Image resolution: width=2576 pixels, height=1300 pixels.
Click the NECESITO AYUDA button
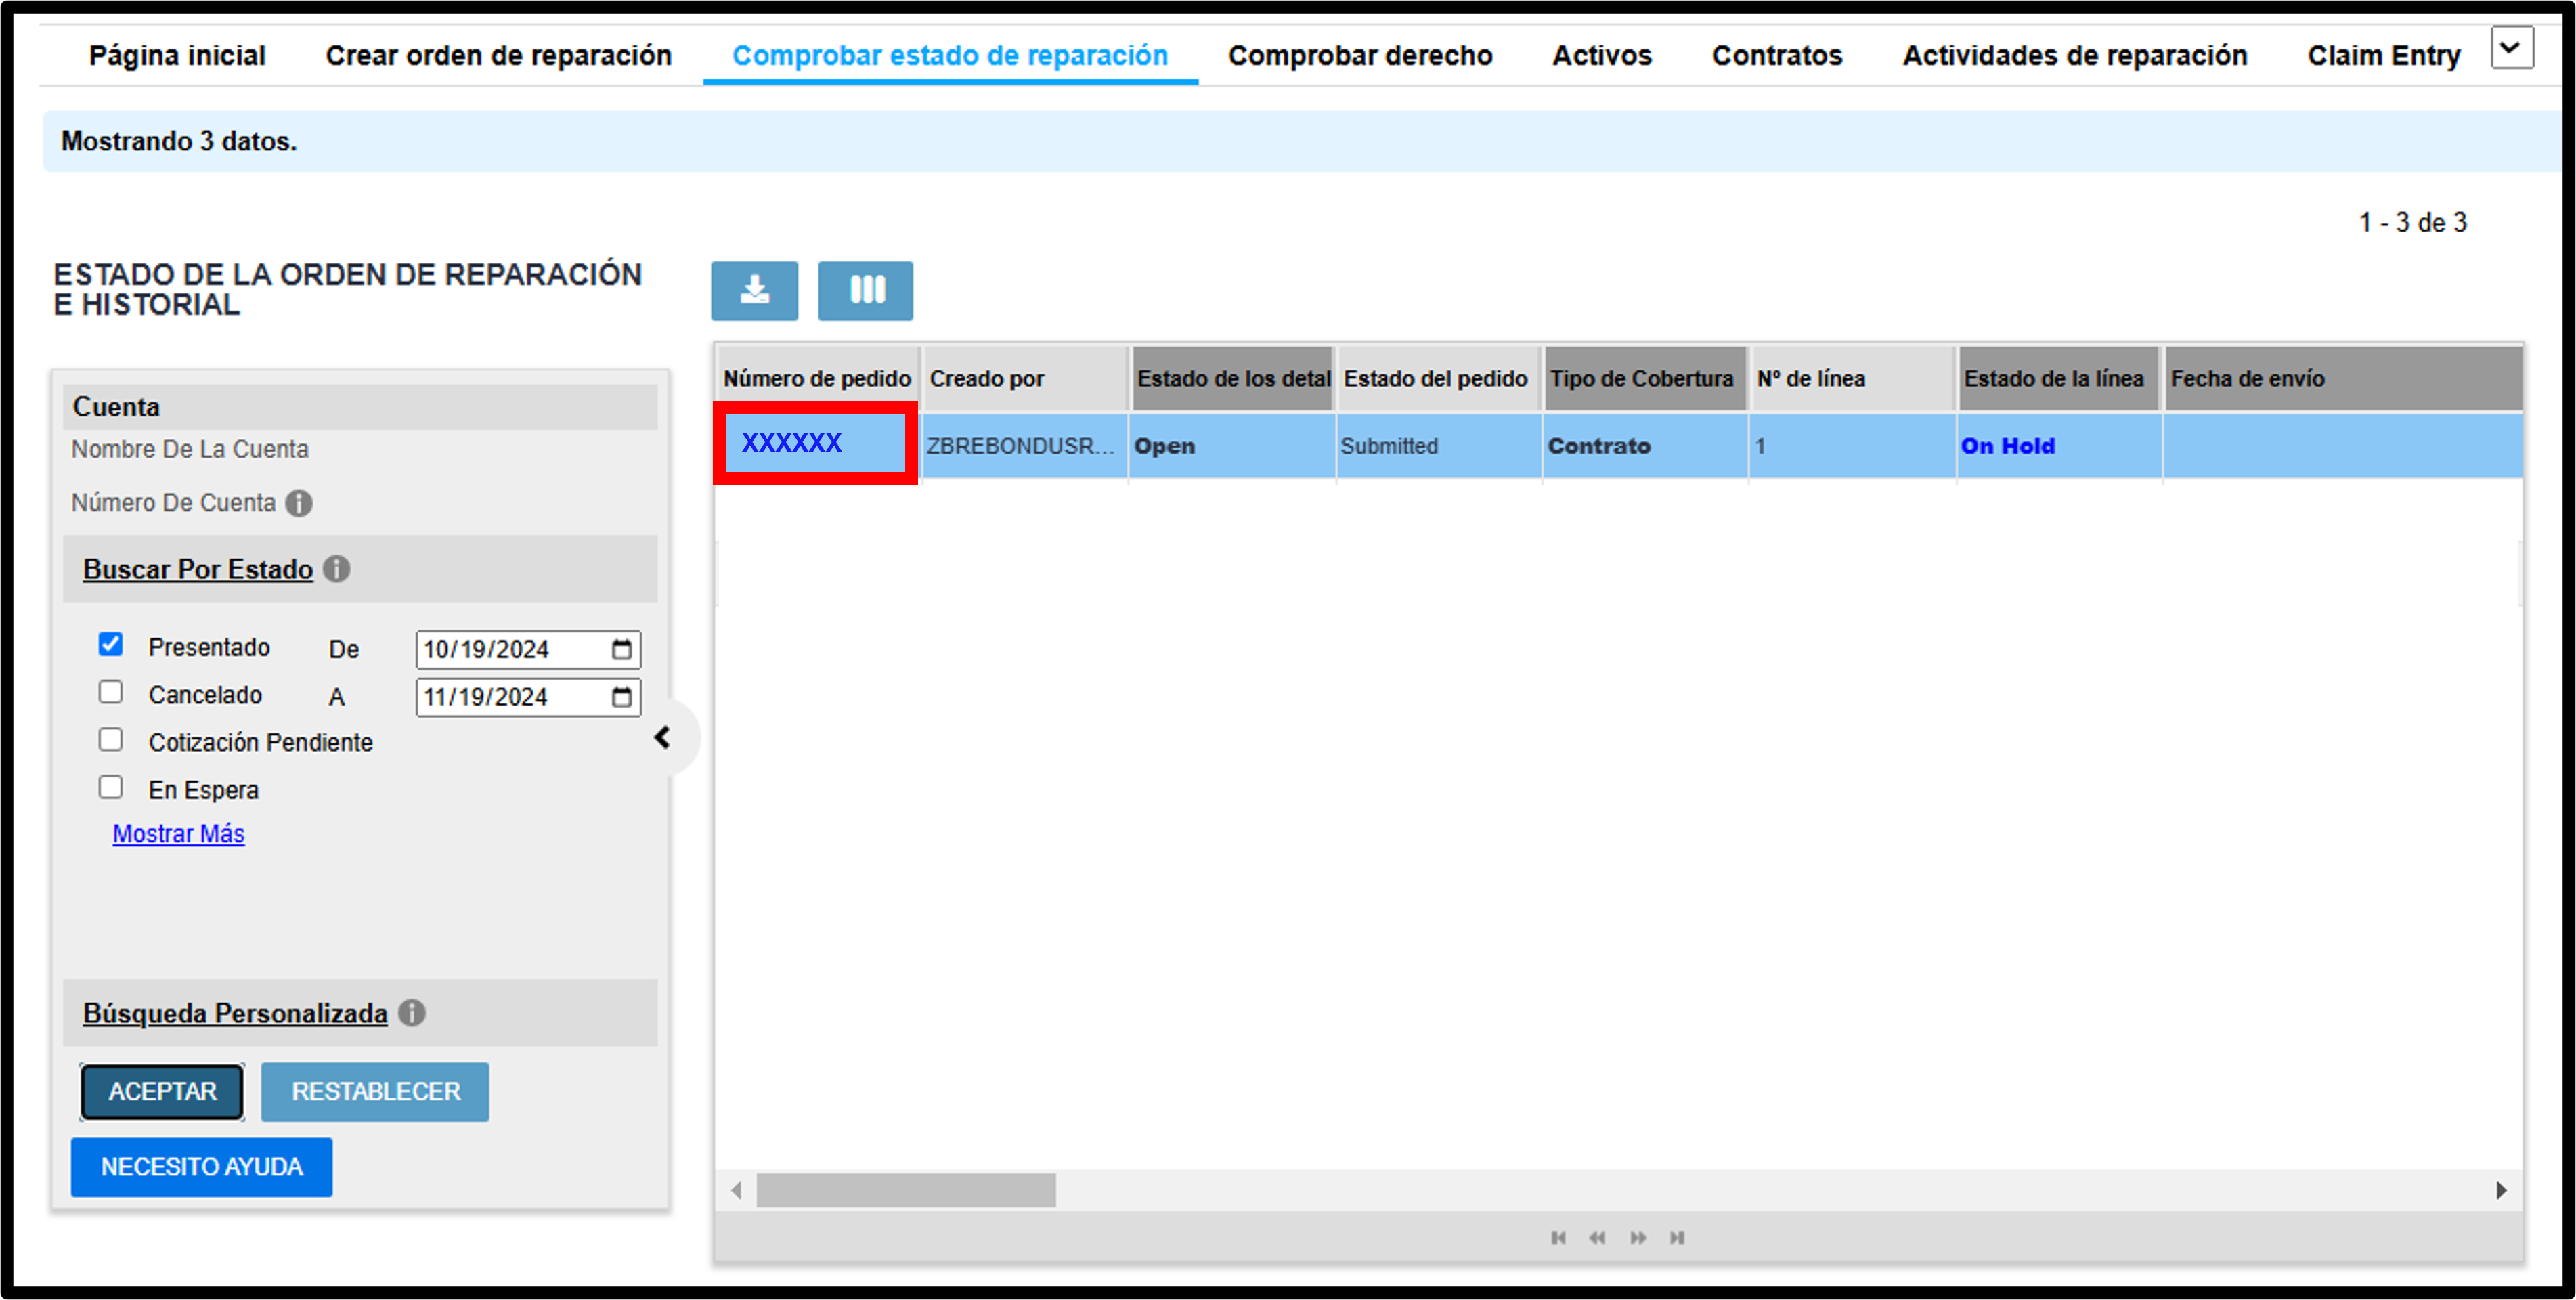pos(201,1167)
